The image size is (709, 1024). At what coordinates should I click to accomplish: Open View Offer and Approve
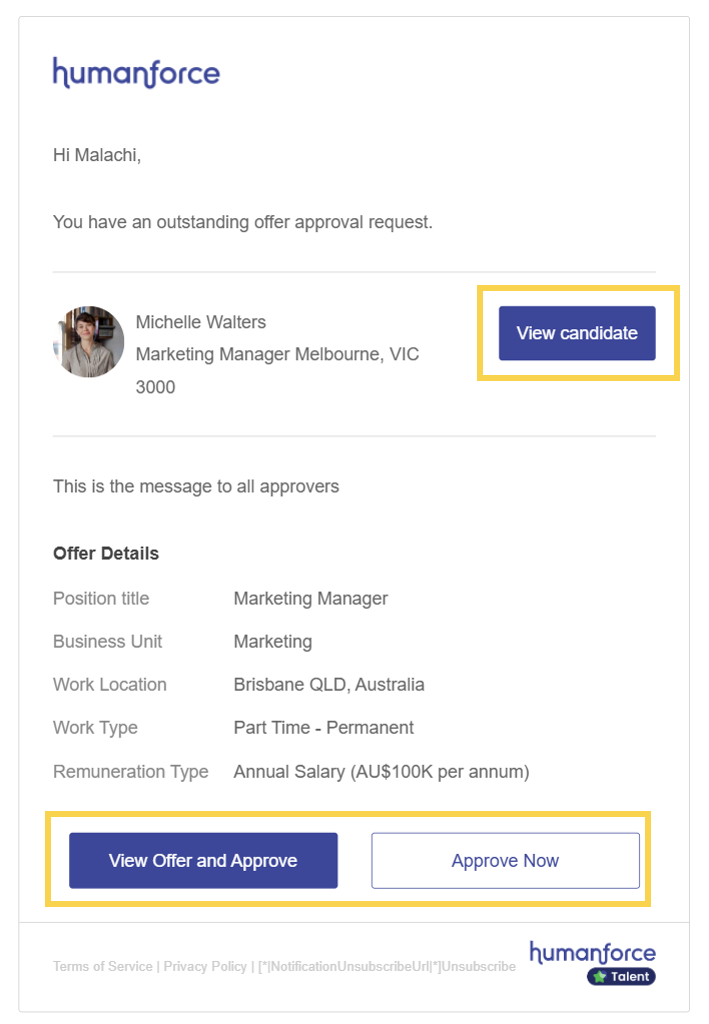pyautogui.click(x=203, y=861)
